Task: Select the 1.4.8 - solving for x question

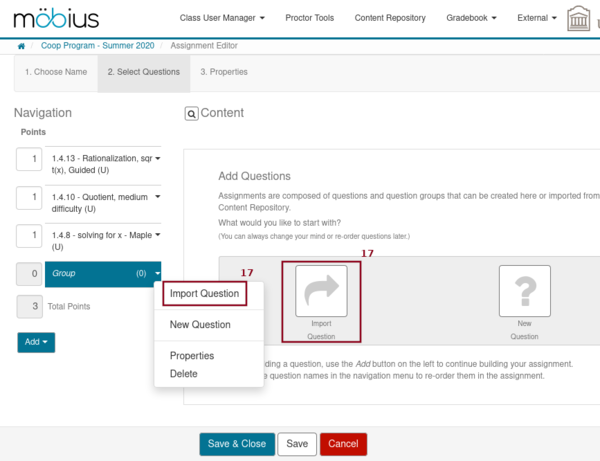Action: 102,241
